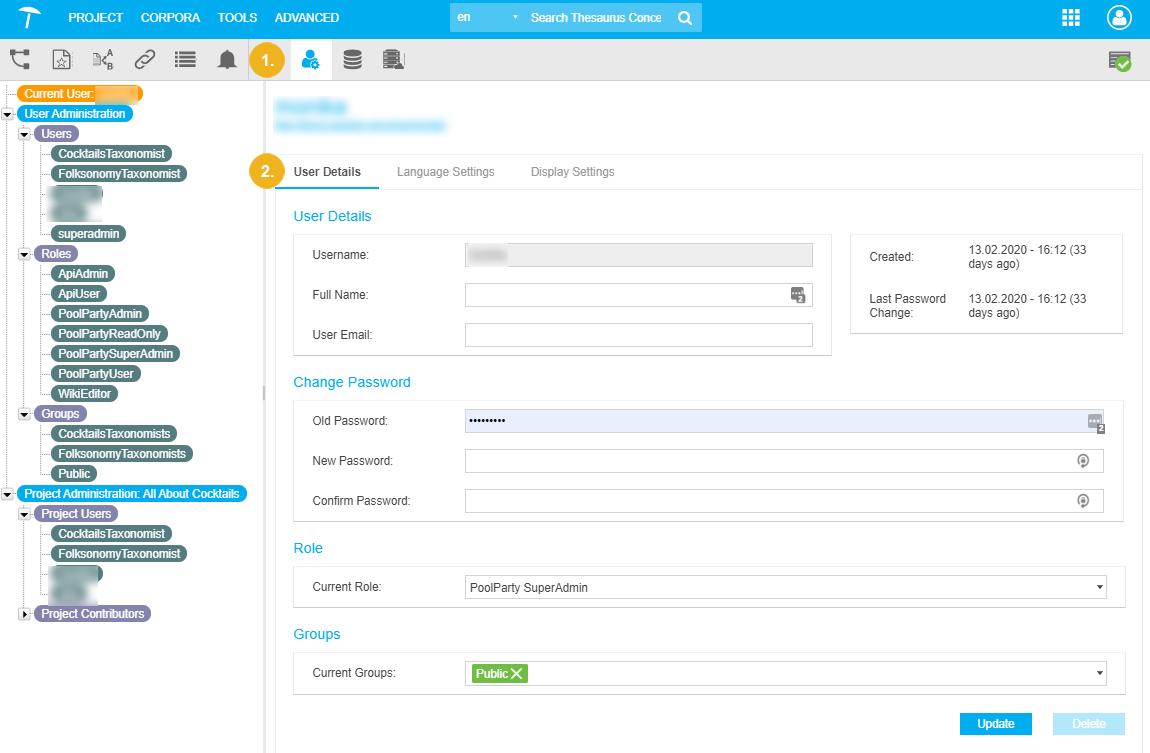
Task: Open the CORPORA menu
Action: tap(170, 18)
